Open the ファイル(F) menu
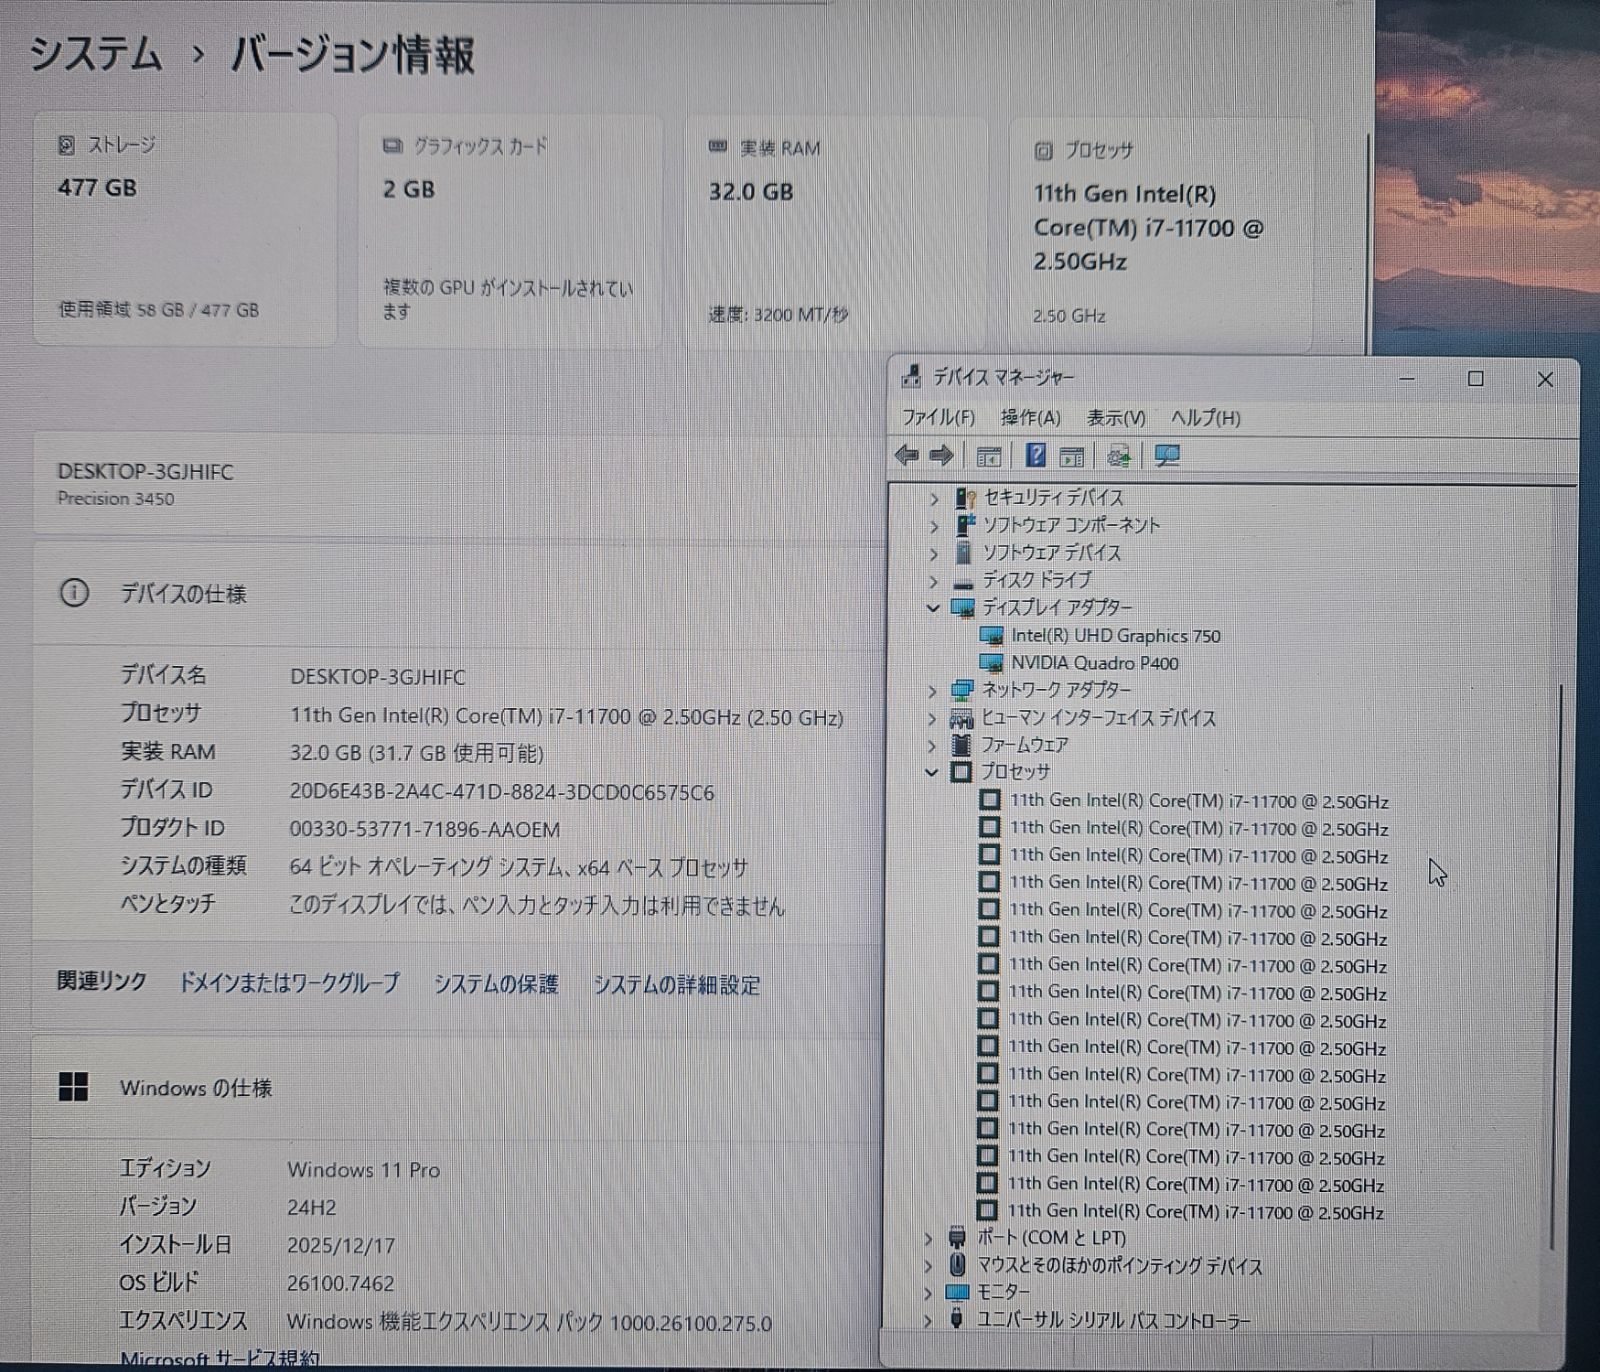 [x=938, y=417]
